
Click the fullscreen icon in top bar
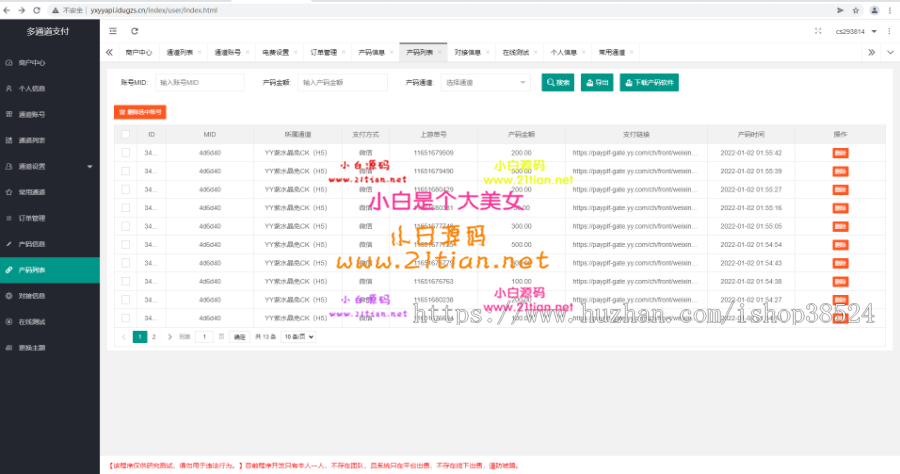(818, 31)
